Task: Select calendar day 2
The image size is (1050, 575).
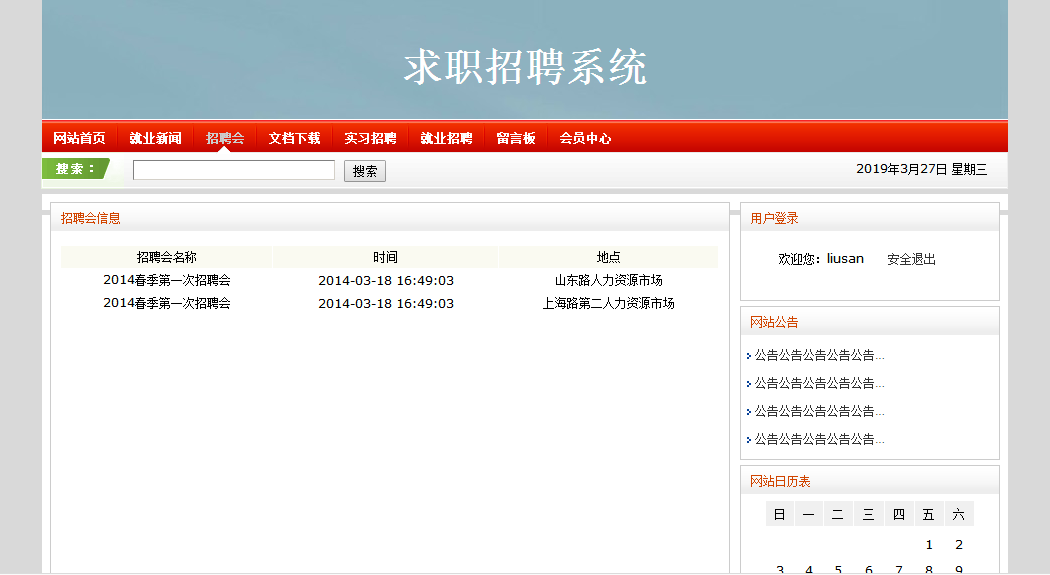Action: 959,545
